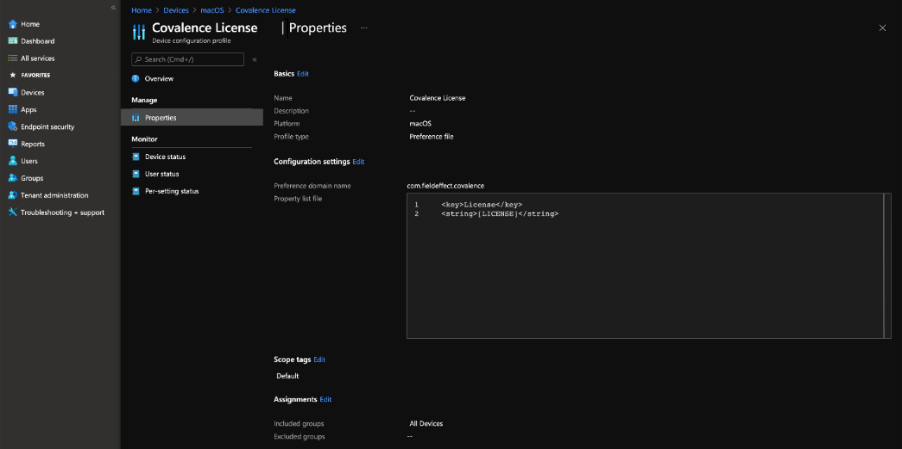Click the Per-setting status icon
The height and width of the screenshot is (449, 902).
[136, 191]
